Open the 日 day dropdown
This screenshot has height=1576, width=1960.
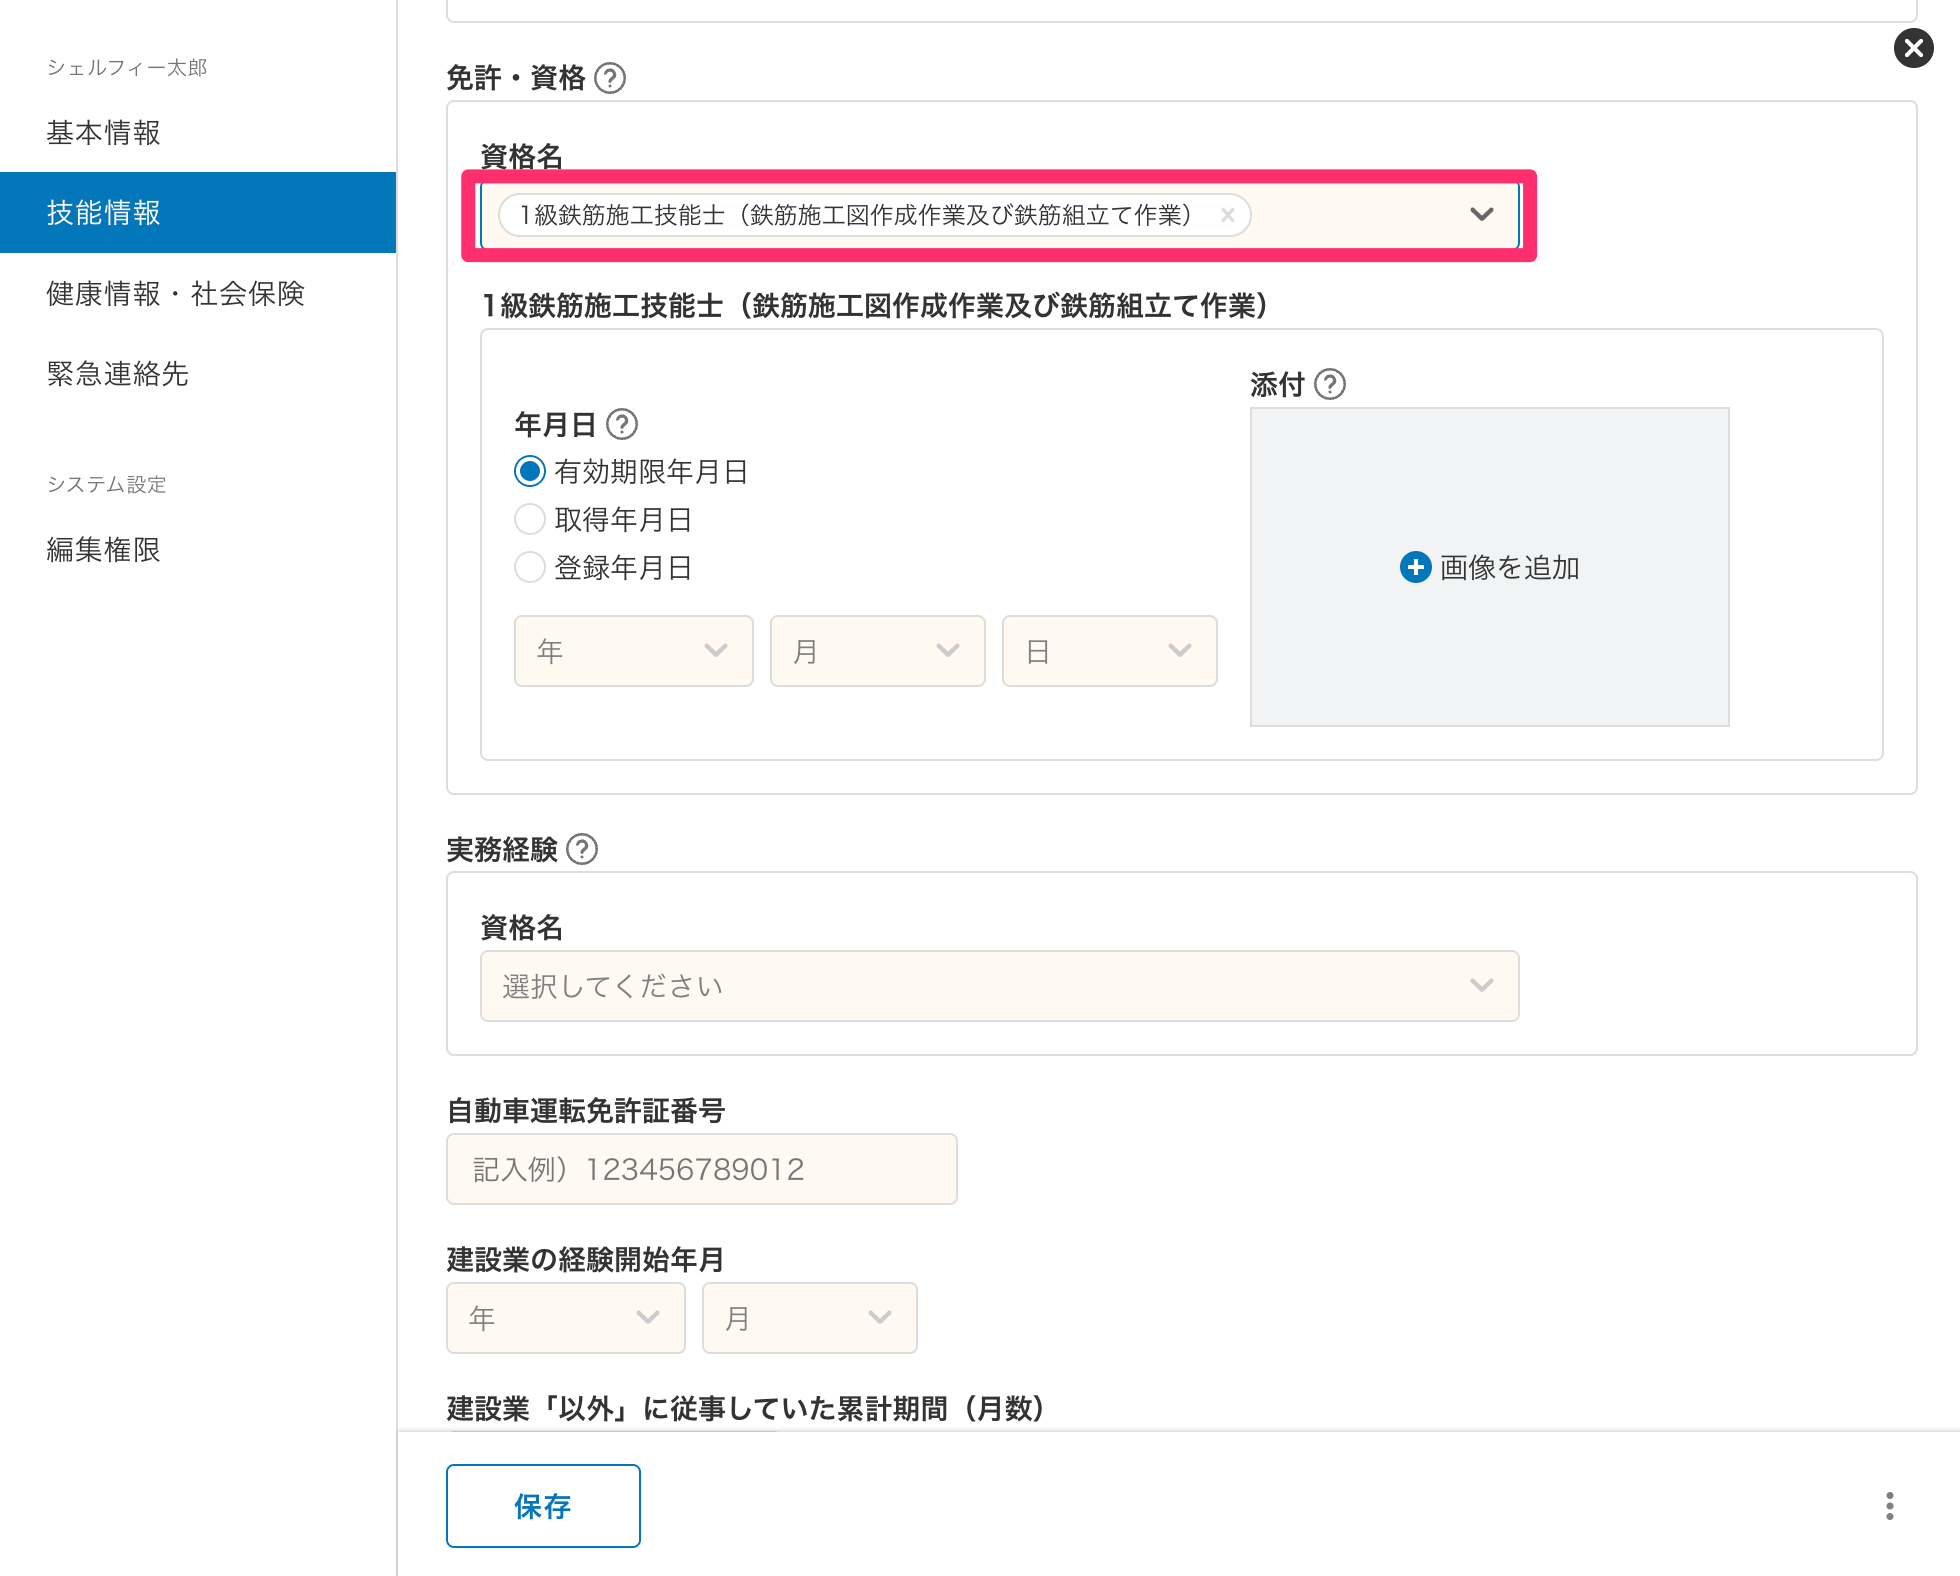(1109, 651)
